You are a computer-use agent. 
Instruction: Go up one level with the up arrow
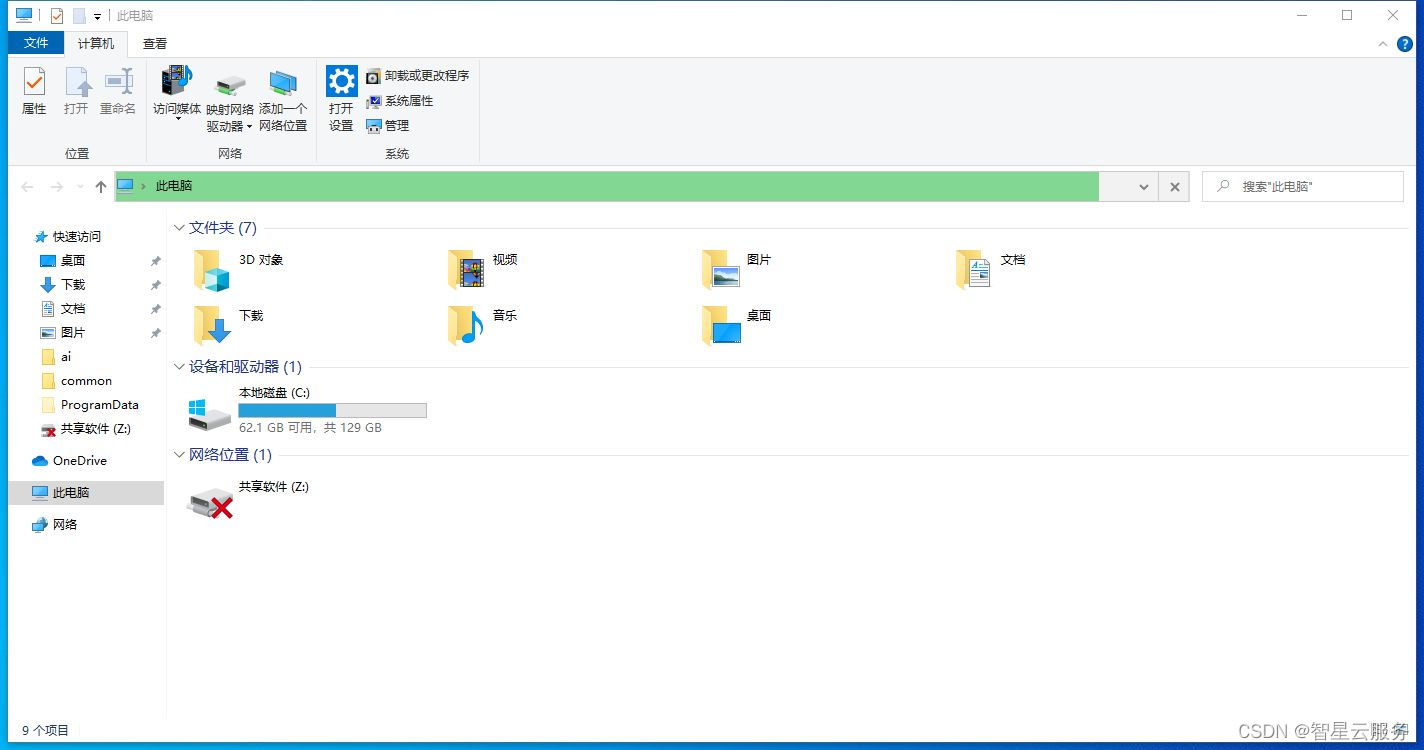[101, 187]
